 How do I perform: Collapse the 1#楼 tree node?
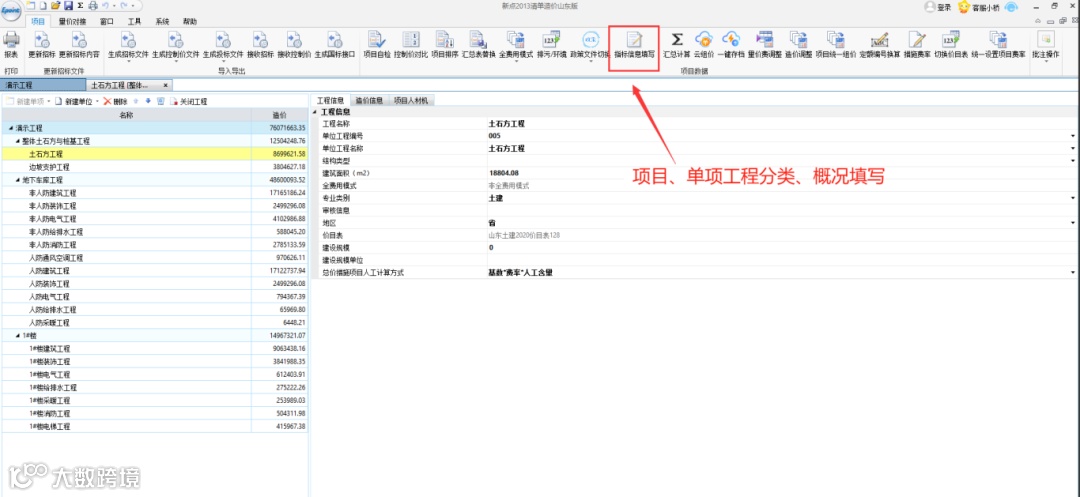pos(17,335)
